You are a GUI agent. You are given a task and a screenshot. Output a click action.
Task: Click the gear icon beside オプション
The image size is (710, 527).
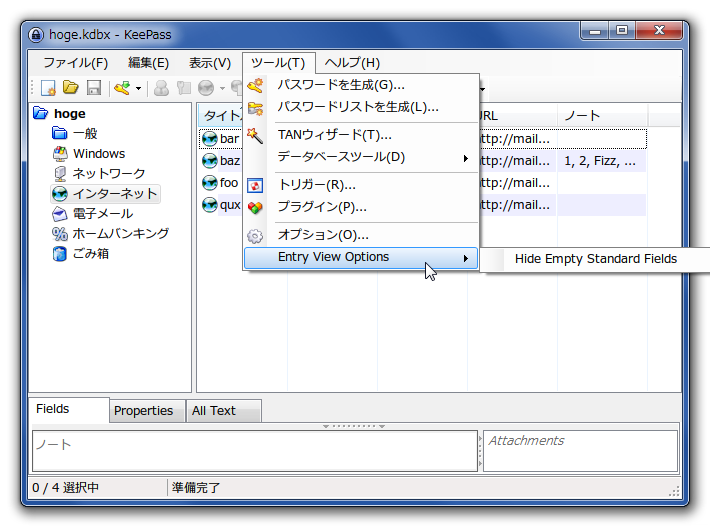coord(255,235)
